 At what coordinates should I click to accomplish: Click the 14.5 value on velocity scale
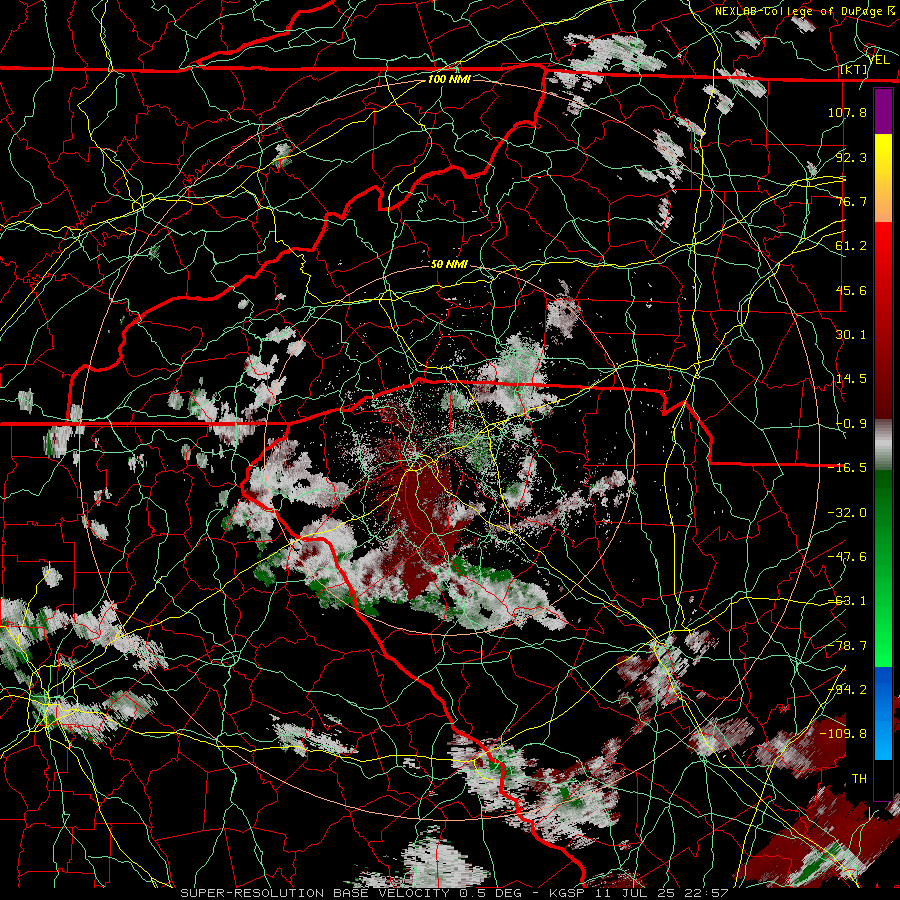[x=851, y=379]
